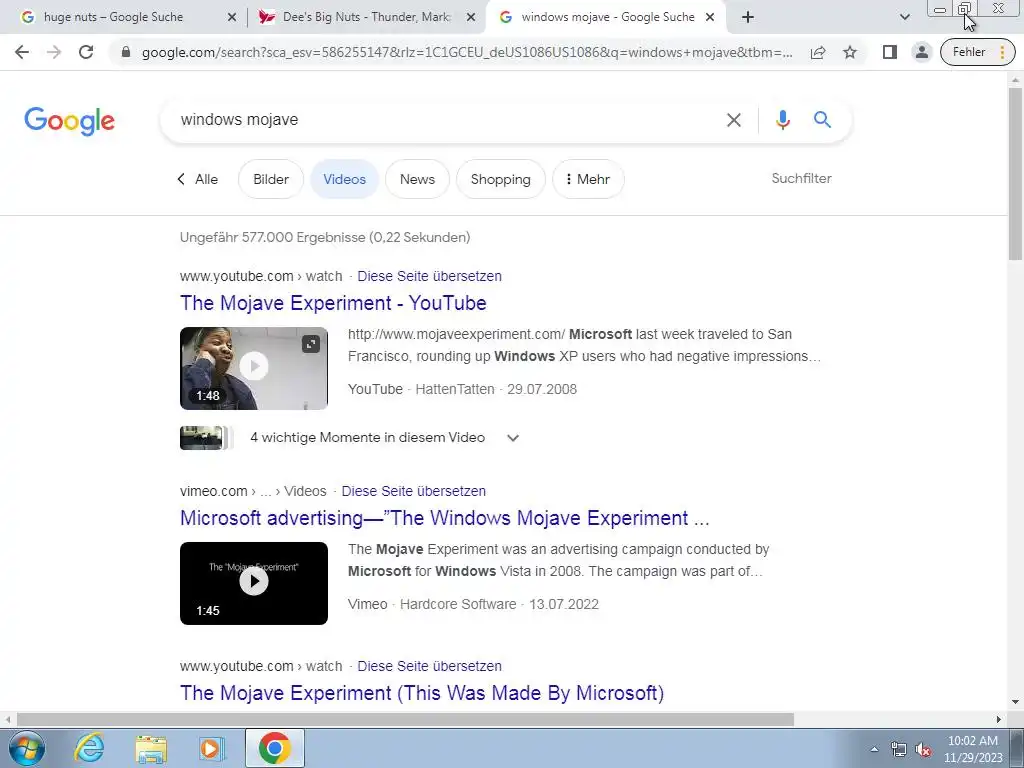Translate the vimeo.com result page
This screenshot has width=1024, height=768.
tap(413, 491)
